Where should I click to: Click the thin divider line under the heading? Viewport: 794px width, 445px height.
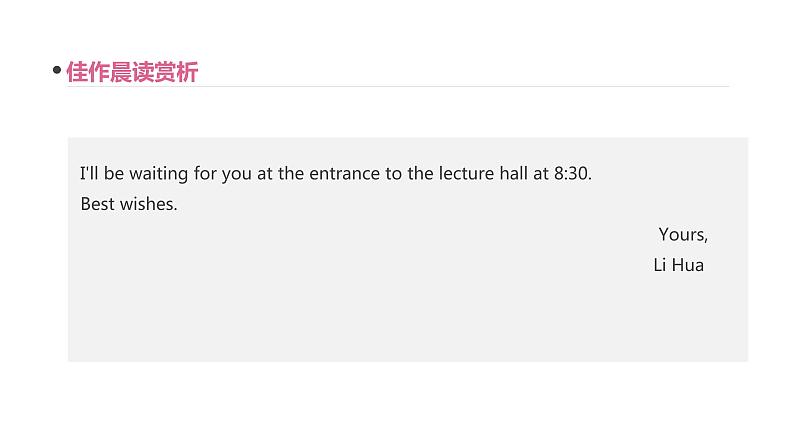398,87
